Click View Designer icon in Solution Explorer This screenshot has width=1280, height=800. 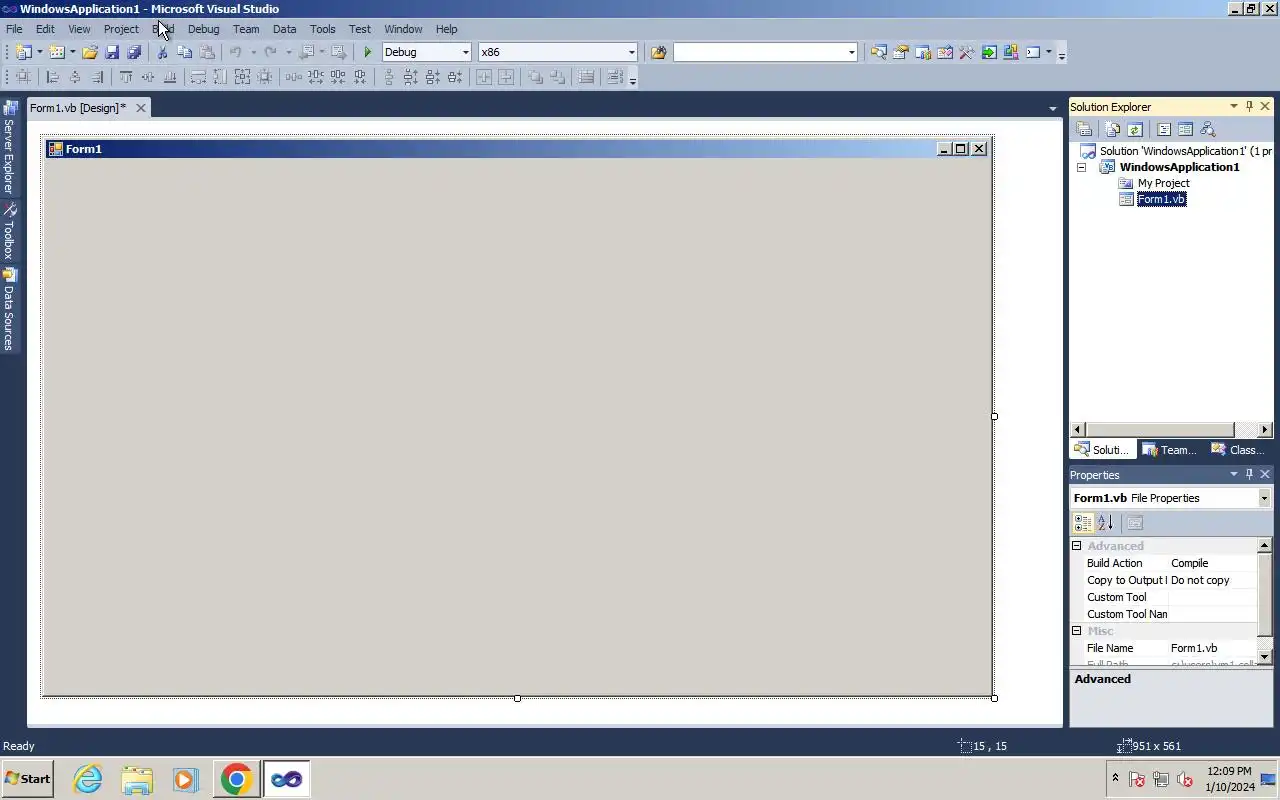coord(1186,129)
